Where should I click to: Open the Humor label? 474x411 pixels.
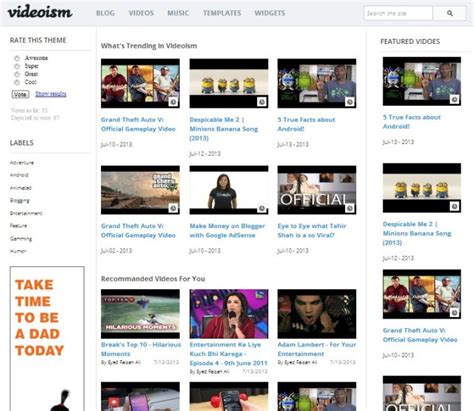pos(18,251)
